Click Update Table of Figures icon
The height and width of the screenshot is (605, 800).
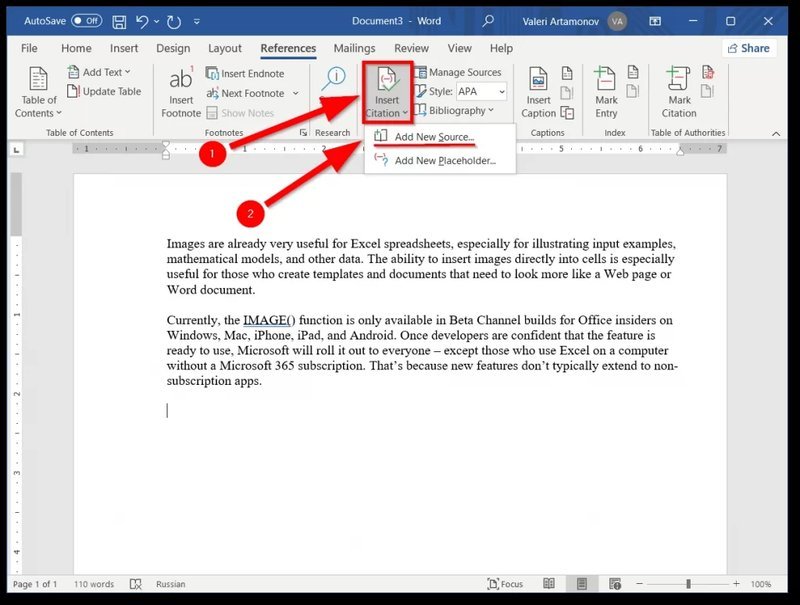click(567, 92)
